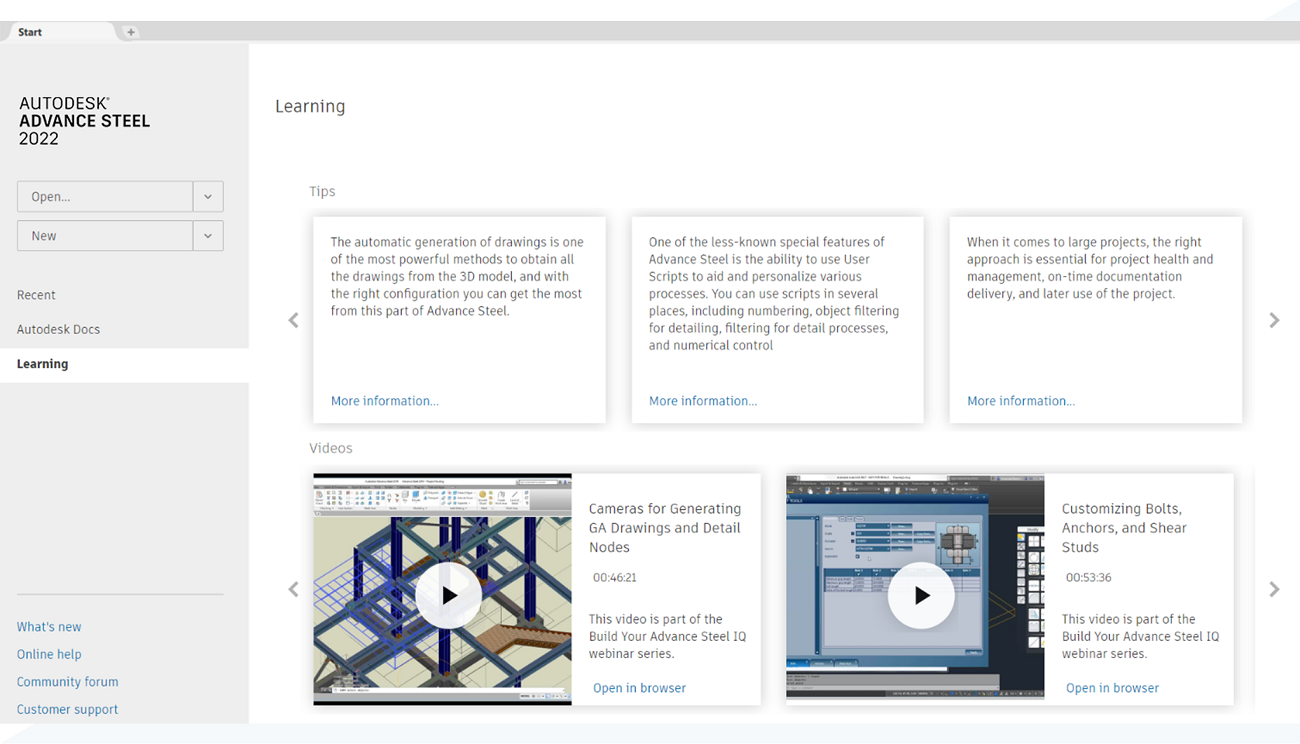Click the Videos section heading
The image size is (1300, 744).
[331, 448]
